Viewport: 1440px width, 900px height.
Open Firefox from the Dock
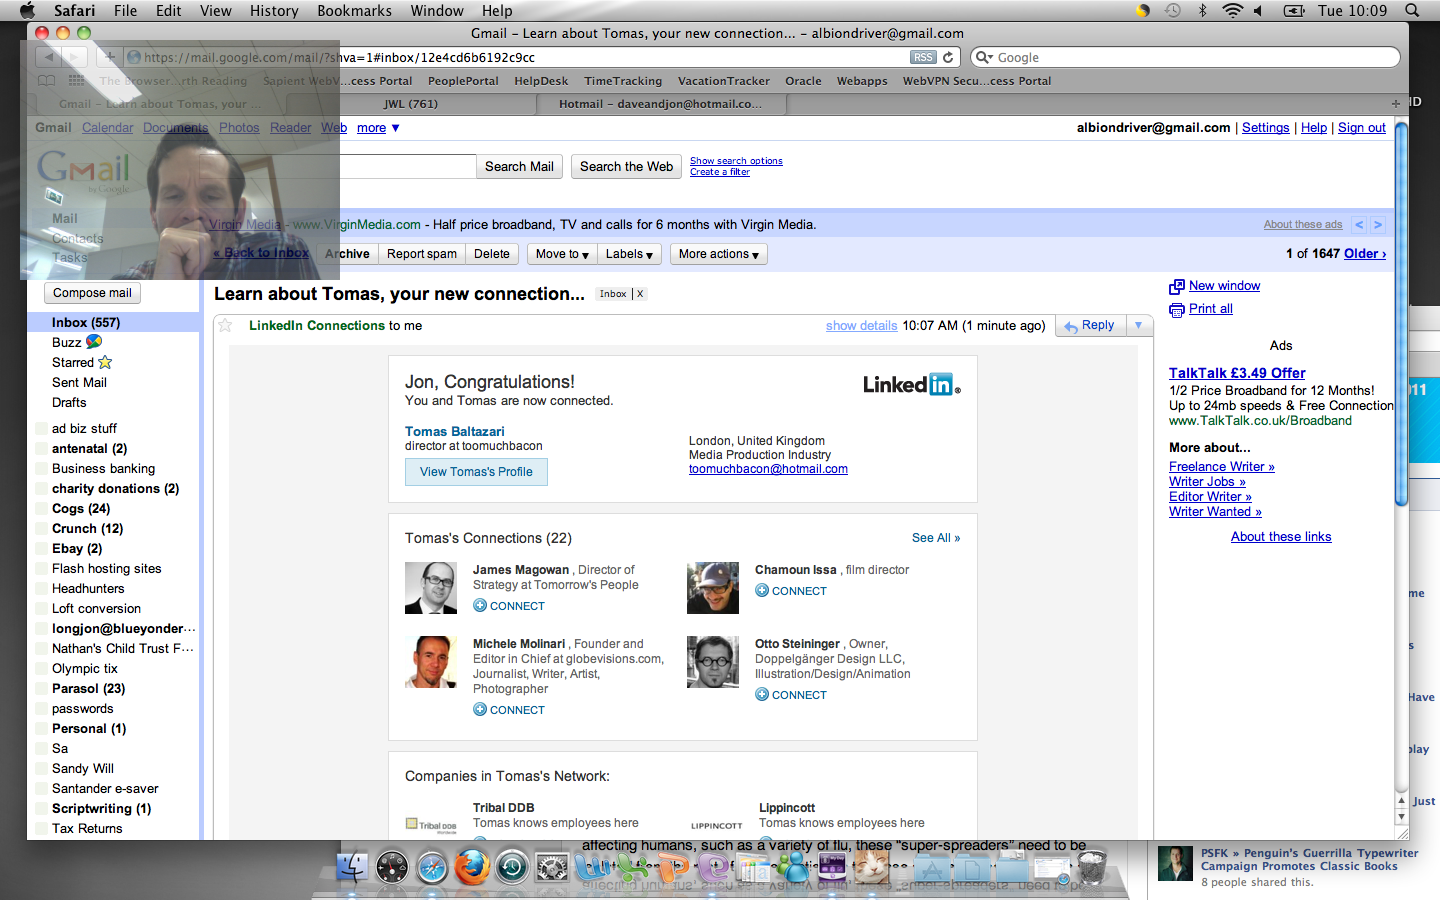point(471,867)
